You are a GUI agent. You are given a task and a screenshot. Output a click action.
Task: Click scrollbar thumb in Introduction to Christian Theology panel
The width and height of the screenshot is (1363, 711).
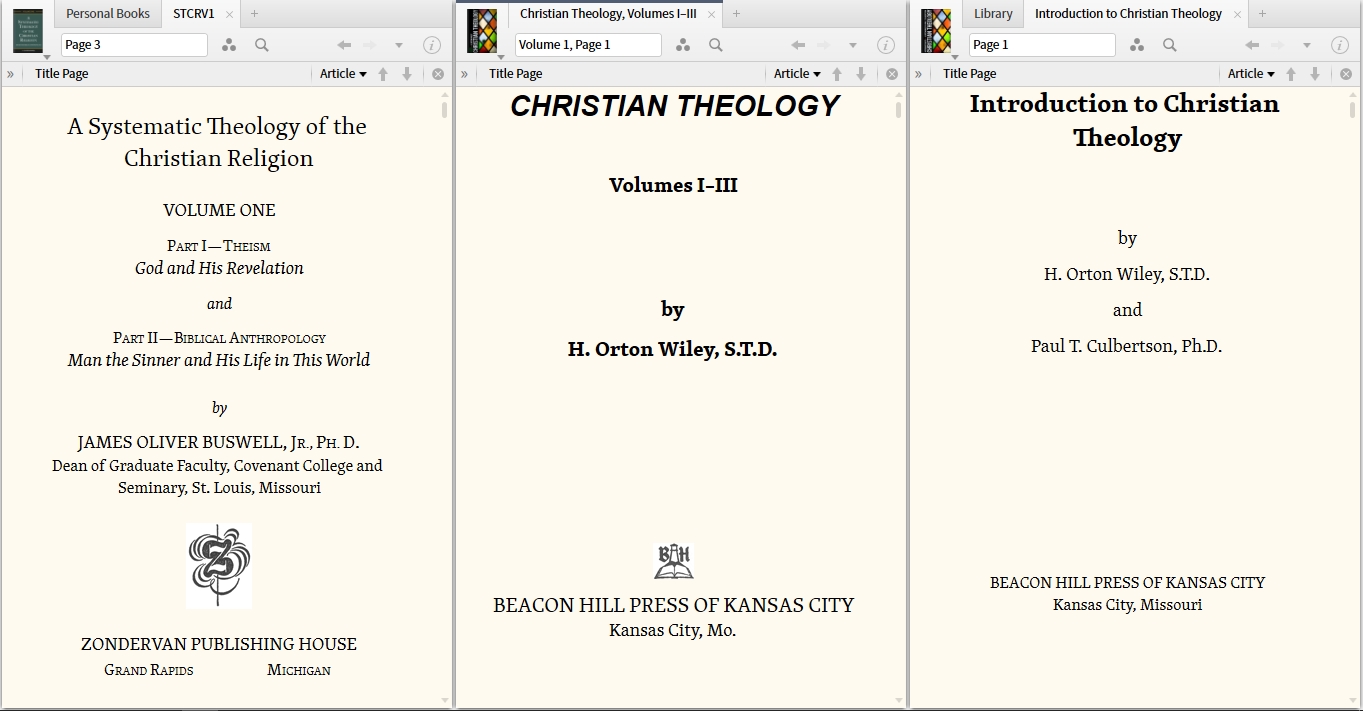1352,109
